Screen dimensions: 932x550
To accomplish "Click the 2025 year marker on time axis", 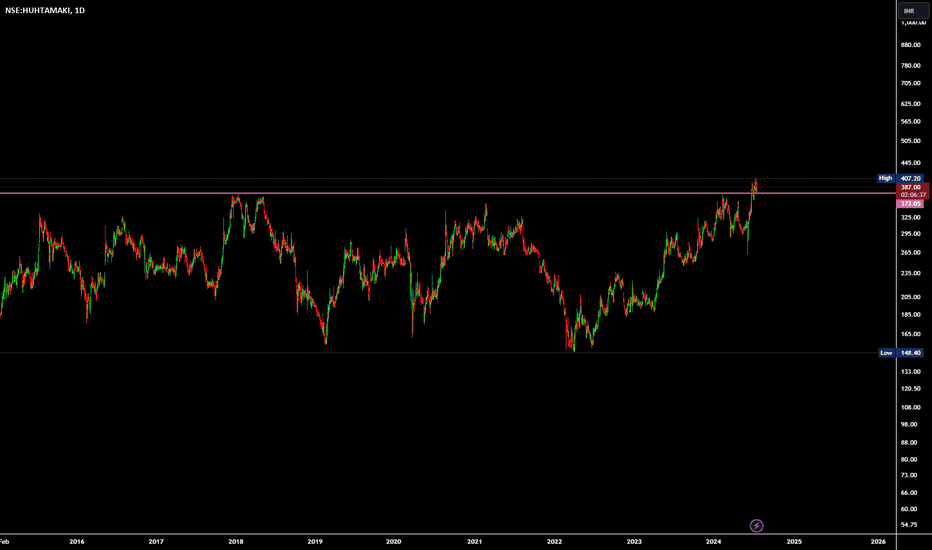I will point(794,542).
